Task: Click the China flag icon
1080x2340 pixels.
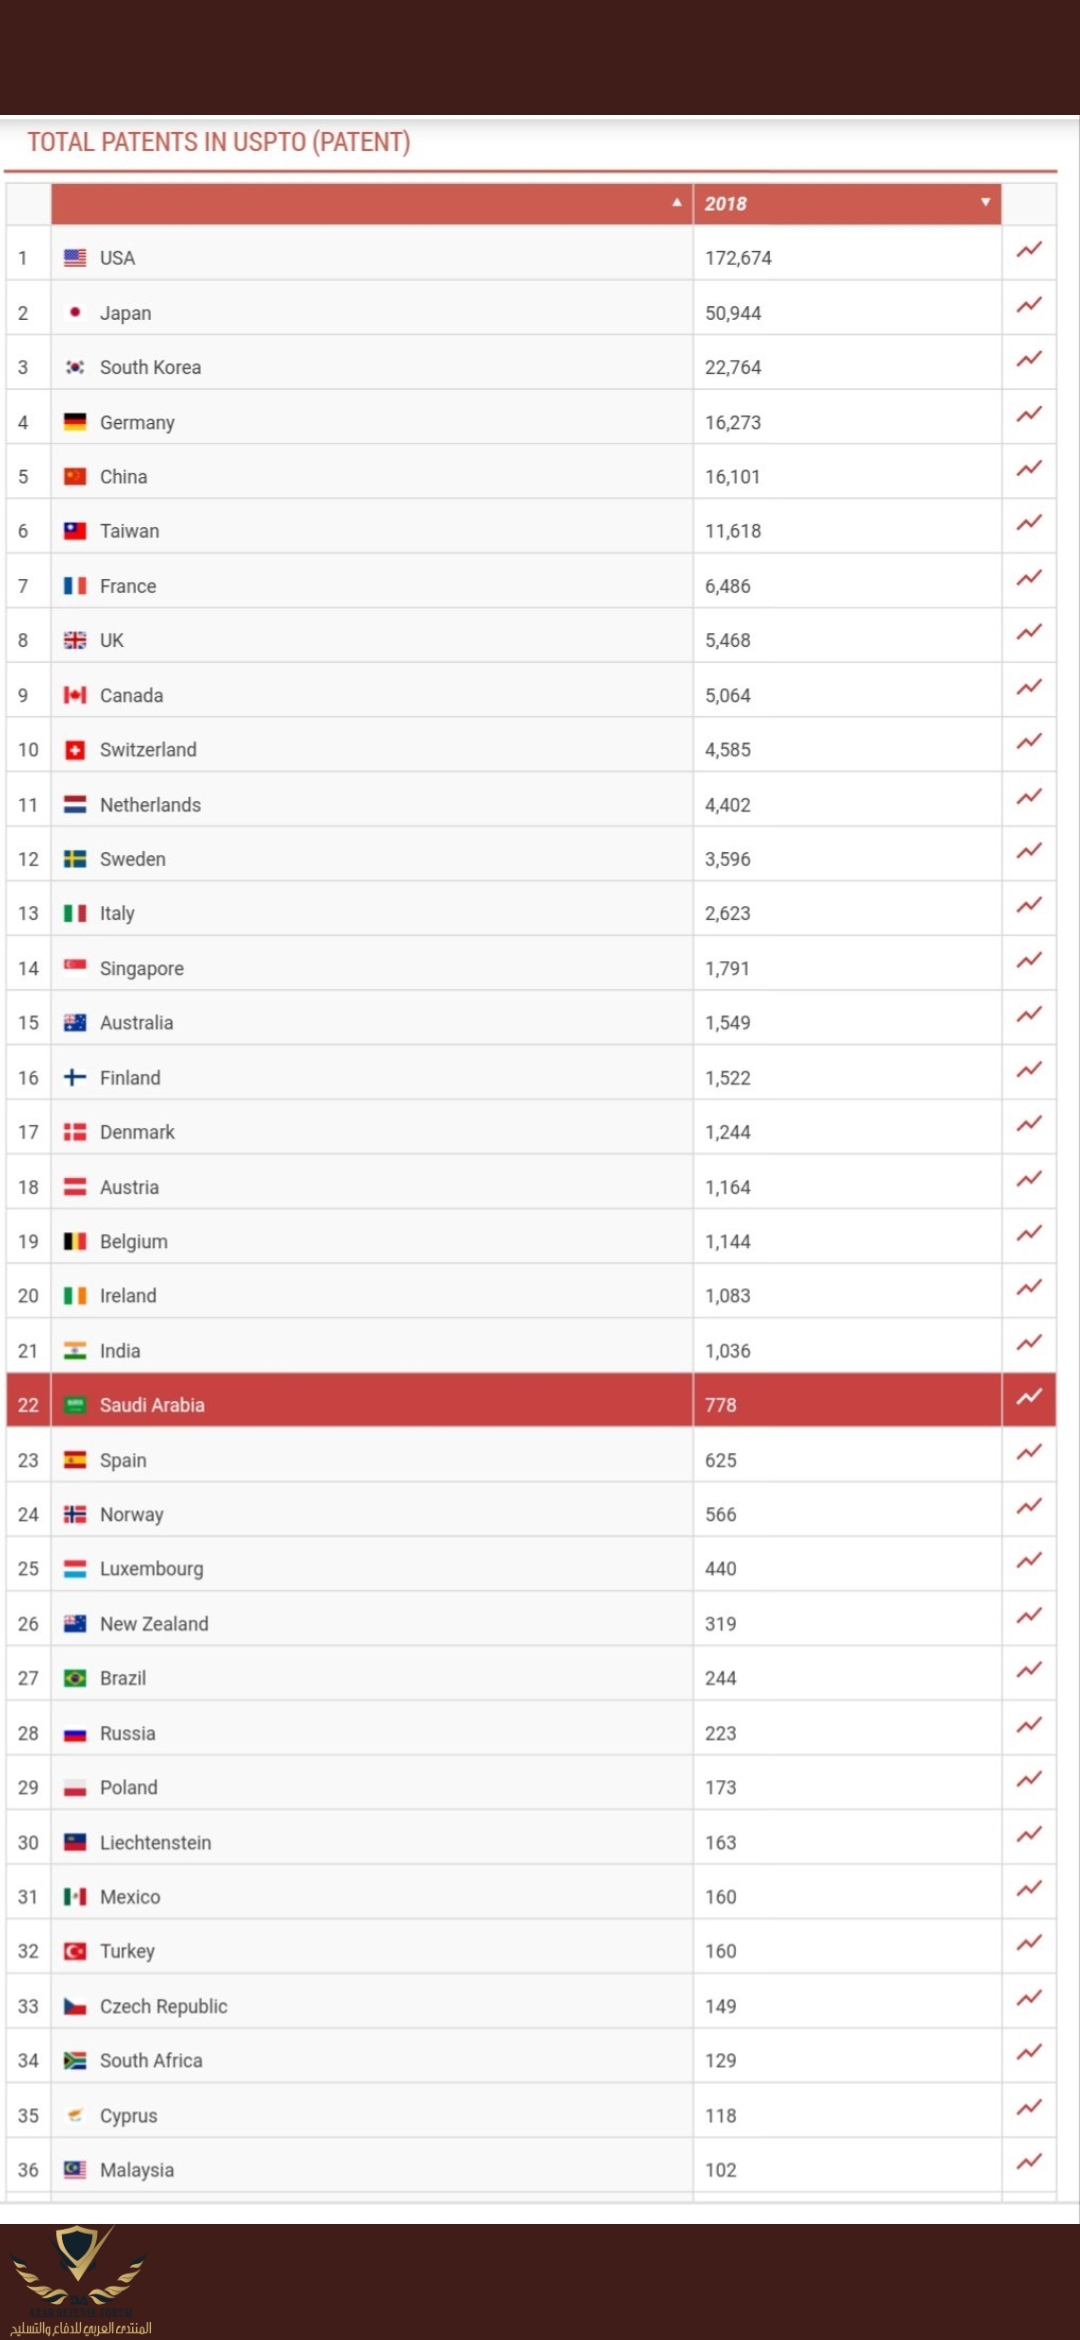Action: (75, 476)
